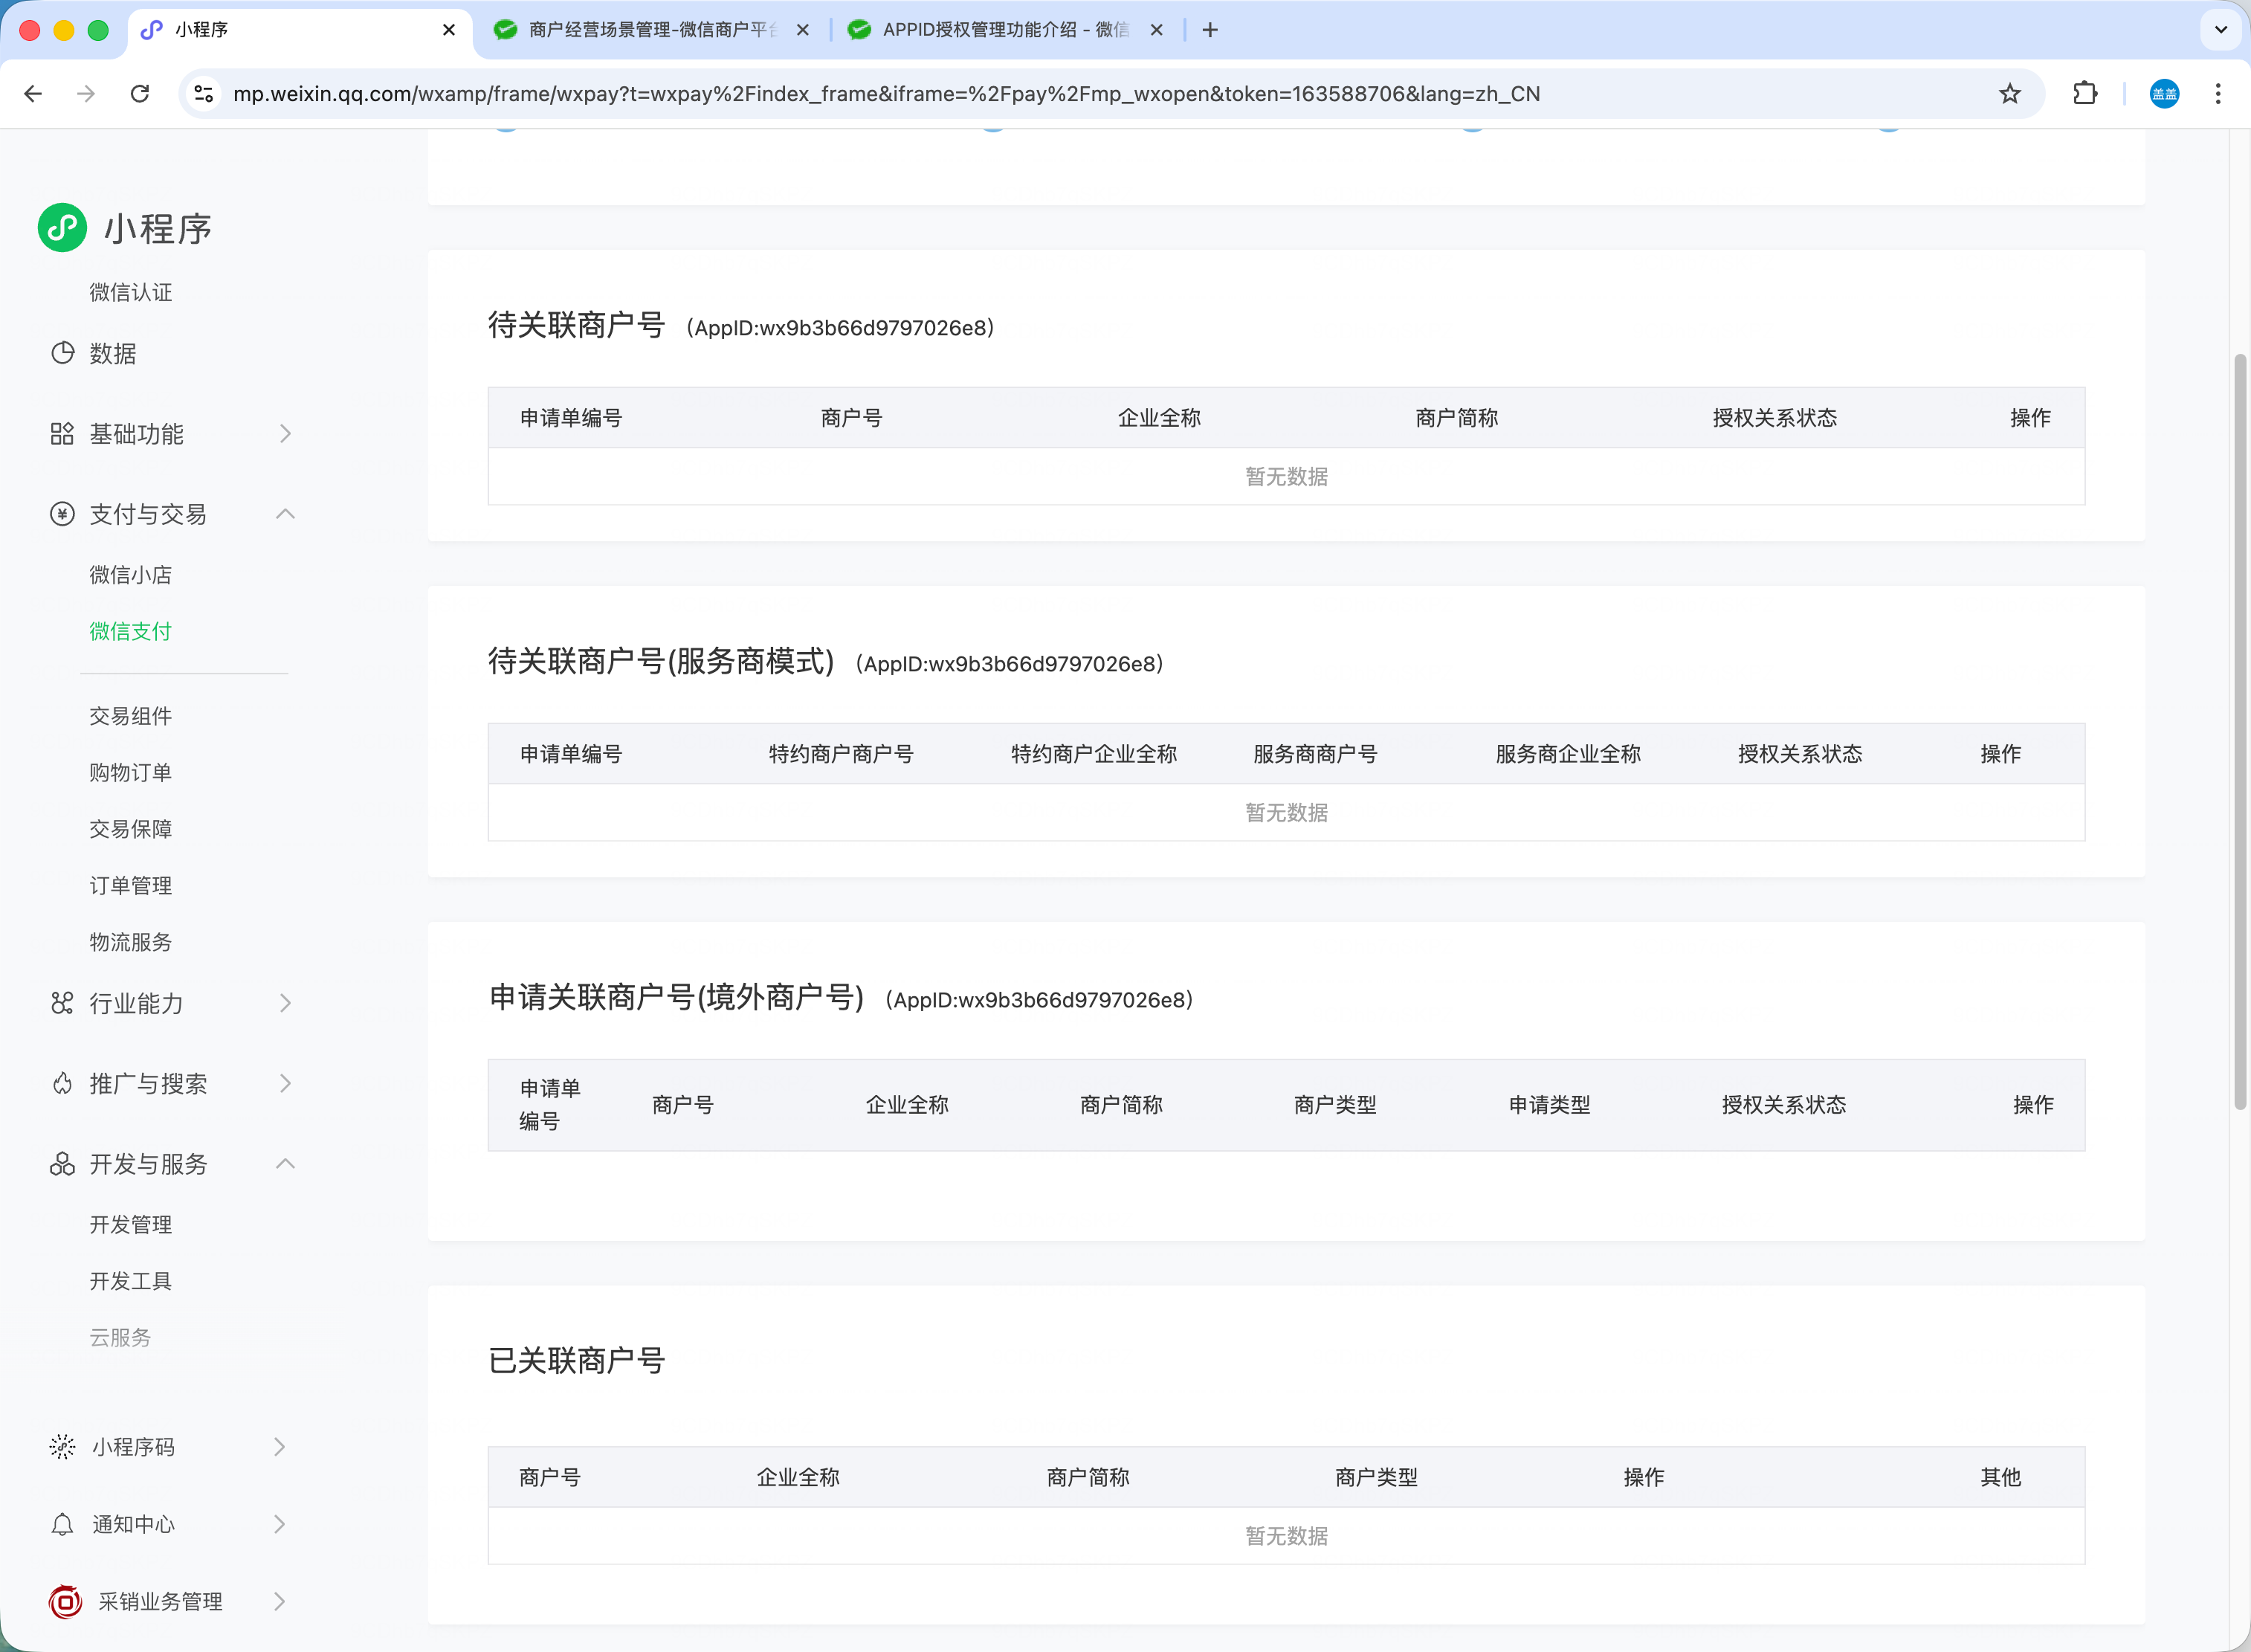2251x1652 pixels.
Task: Expand the 基础功能 menu chevron
Action: tap(285, 434)
